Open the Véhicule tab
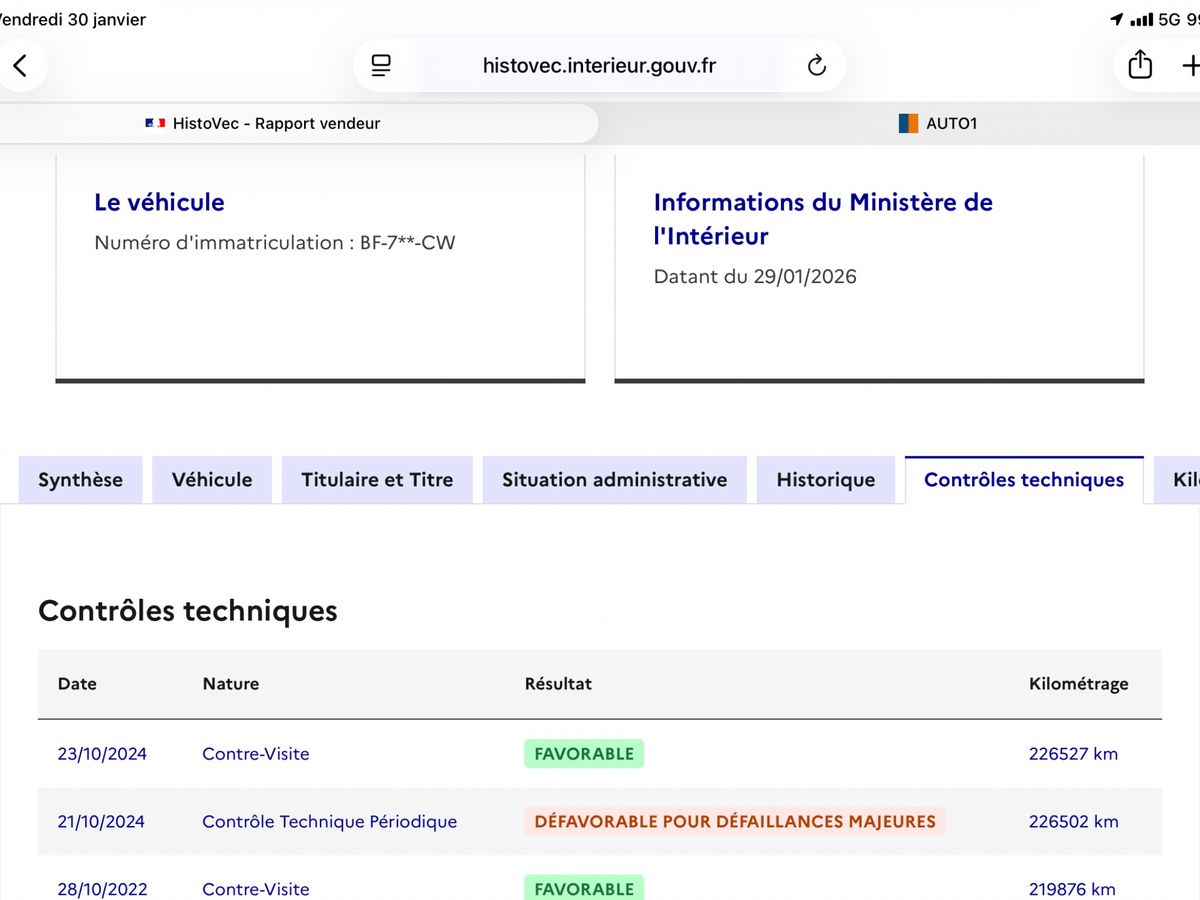Viewport: 1200px width, 900px height. (212, 480)
